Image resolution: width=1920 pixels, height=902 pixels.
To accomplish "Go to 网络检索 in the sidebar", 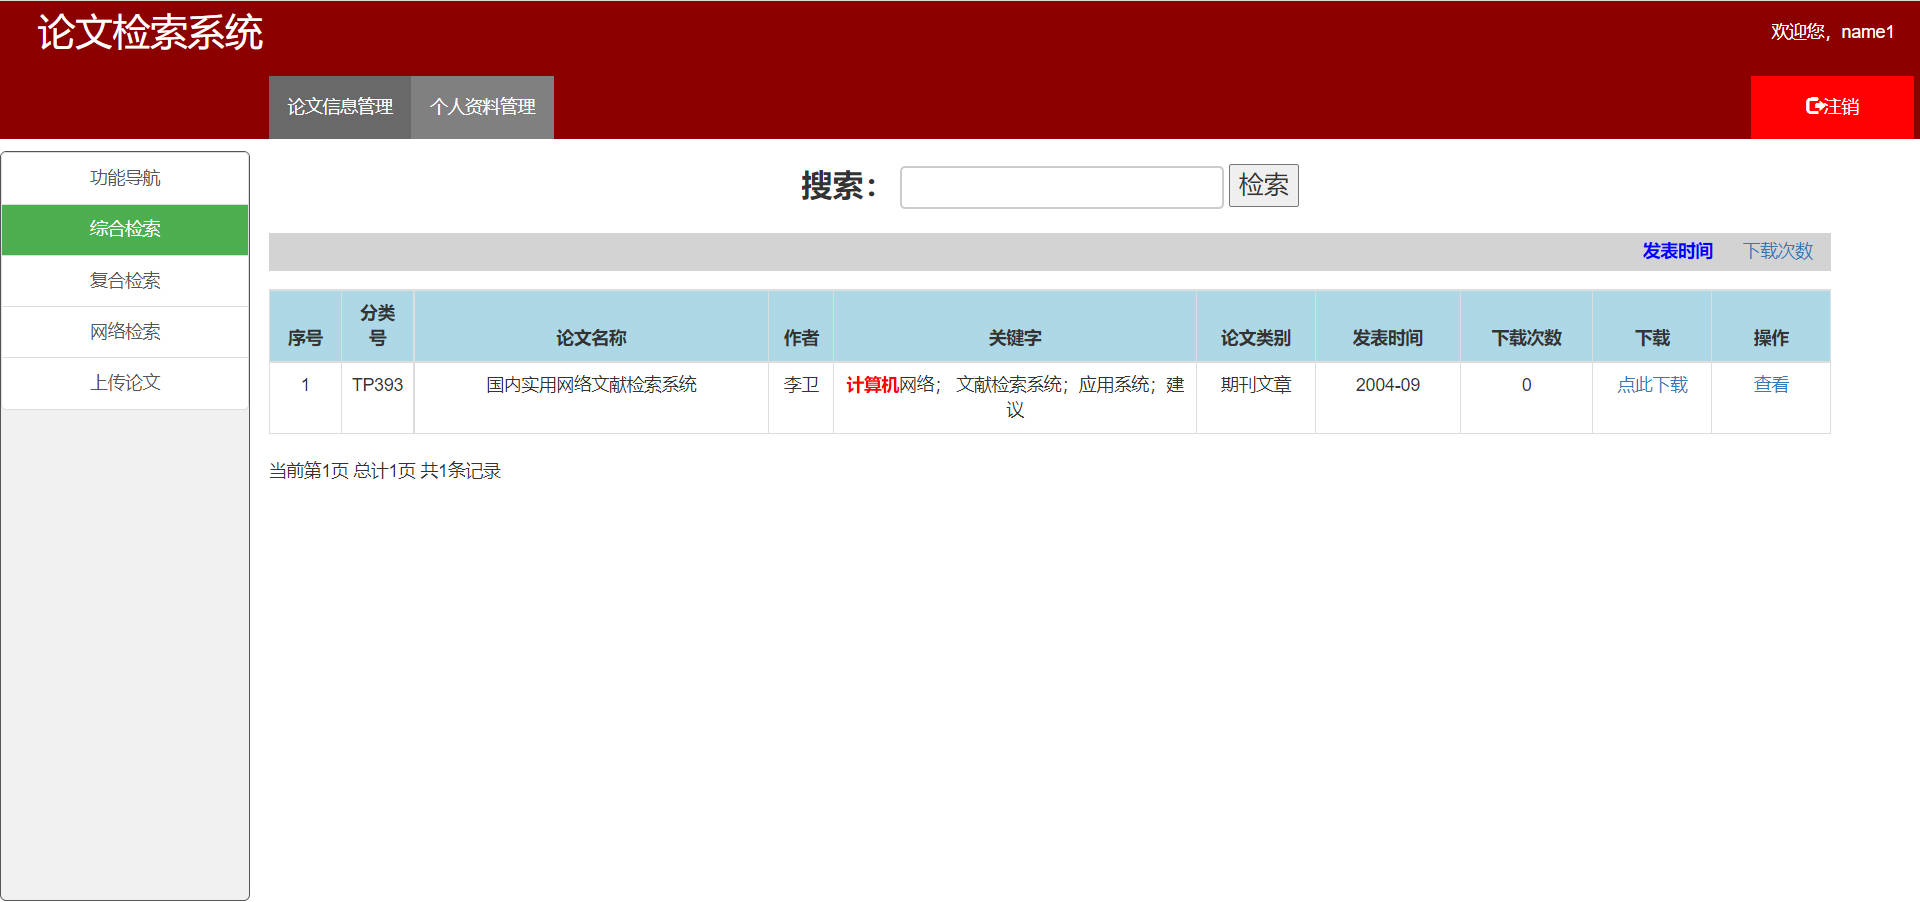I will [125, 332].
